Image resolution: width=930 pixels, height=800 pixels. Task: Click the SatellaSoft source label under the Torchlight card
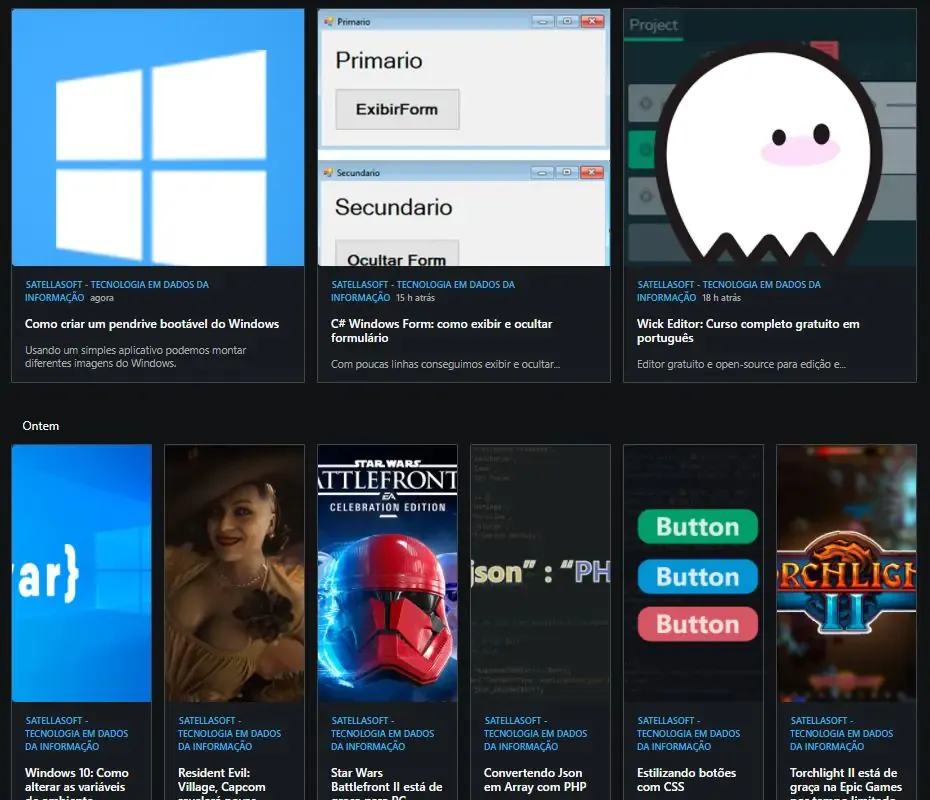pos(841,734)
